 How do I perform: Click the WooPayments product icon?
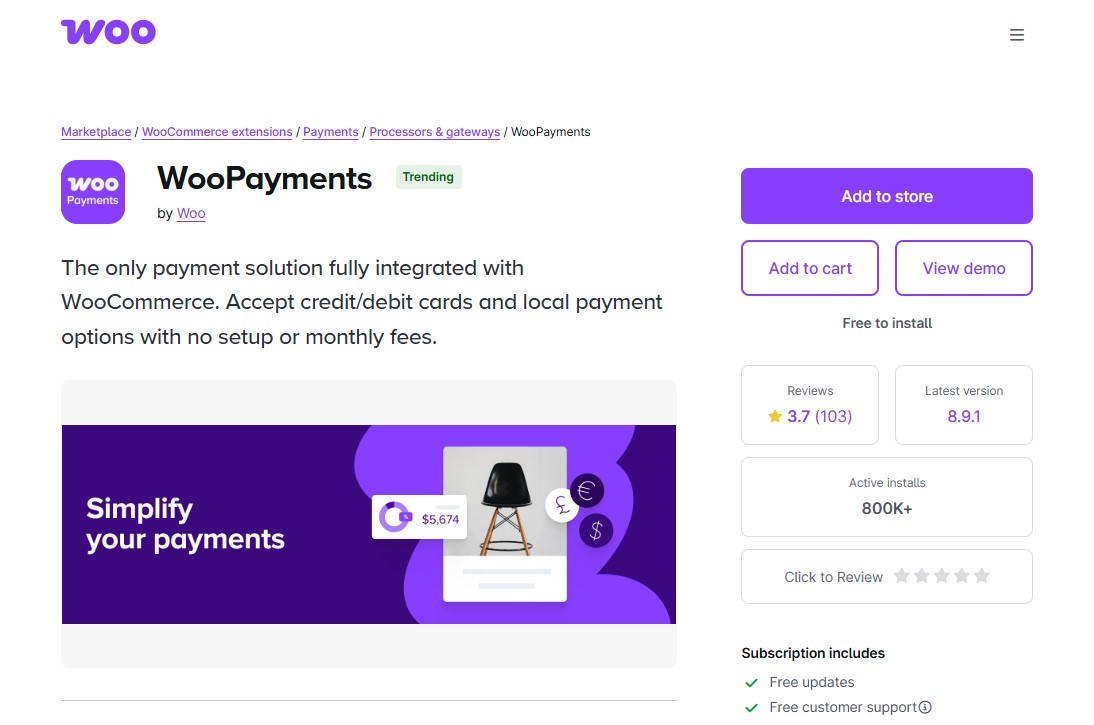coord(93,192)
